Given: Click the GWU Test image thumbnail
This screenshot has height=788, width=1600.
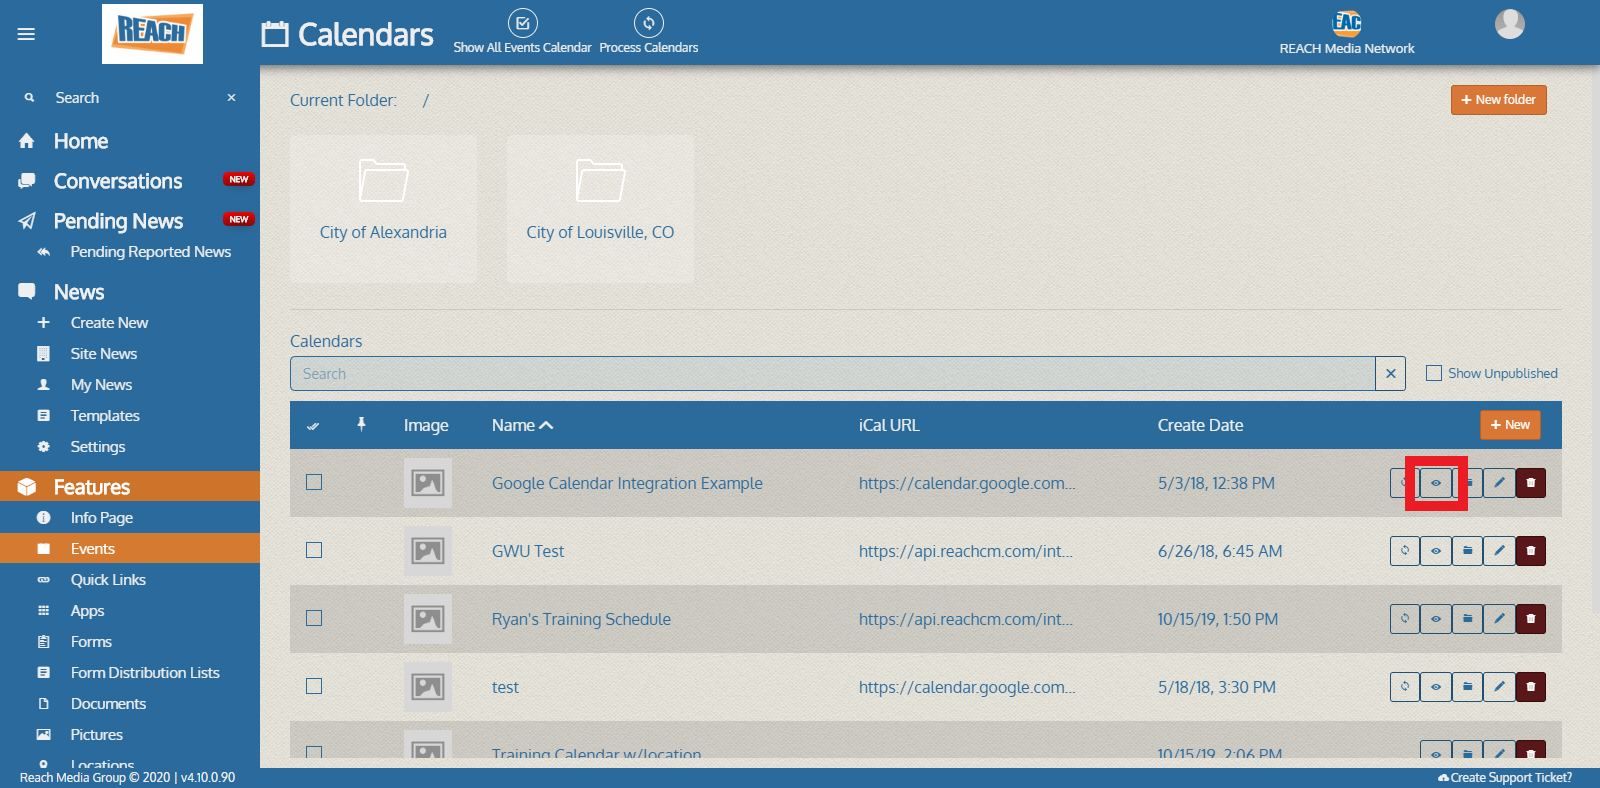Looking at the screenshot, I should 428,551.
